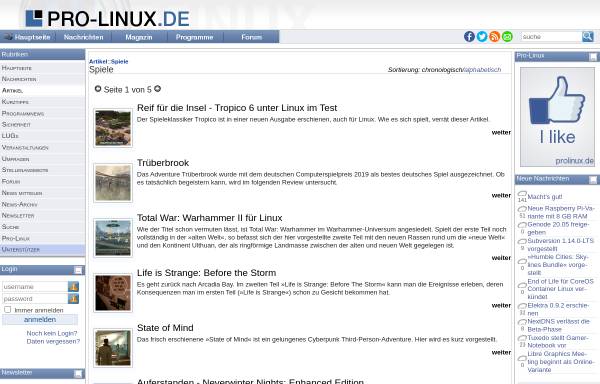
Task: Click the username warning icon
Action: pyautogui.click(x=73, y=286)
